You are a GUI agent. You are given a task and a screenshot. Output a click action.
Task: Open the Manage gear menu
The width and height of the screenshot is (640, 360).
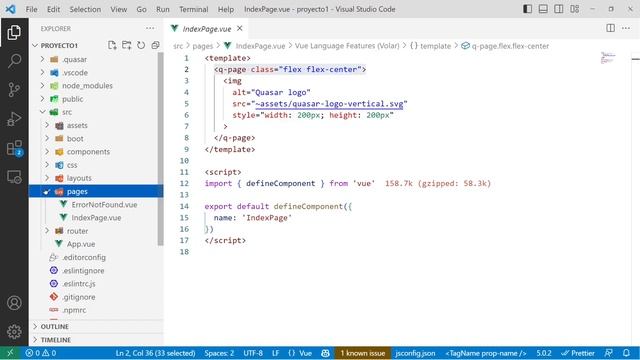(x=14, y=331)
